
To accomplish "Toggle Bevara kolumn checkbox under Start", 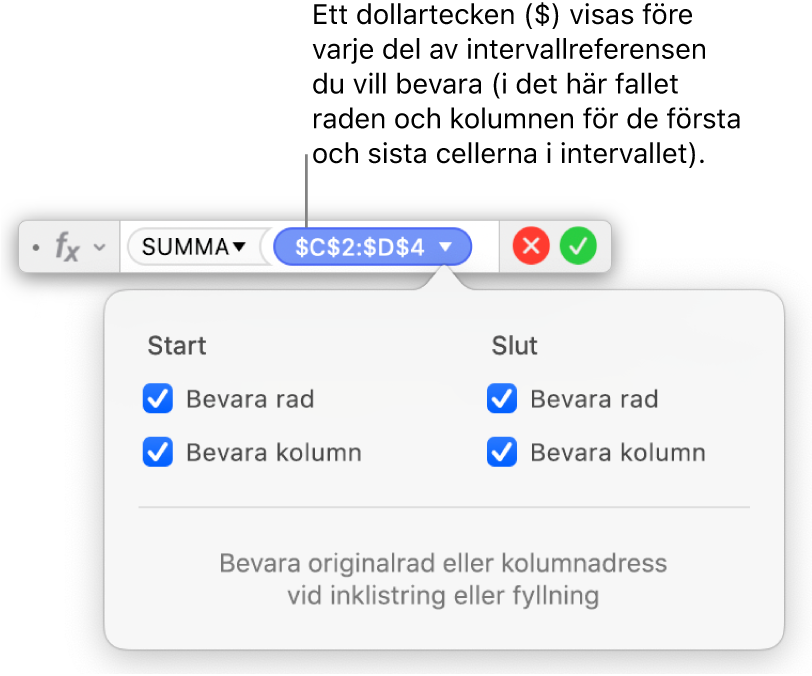I will click(158, 453).
